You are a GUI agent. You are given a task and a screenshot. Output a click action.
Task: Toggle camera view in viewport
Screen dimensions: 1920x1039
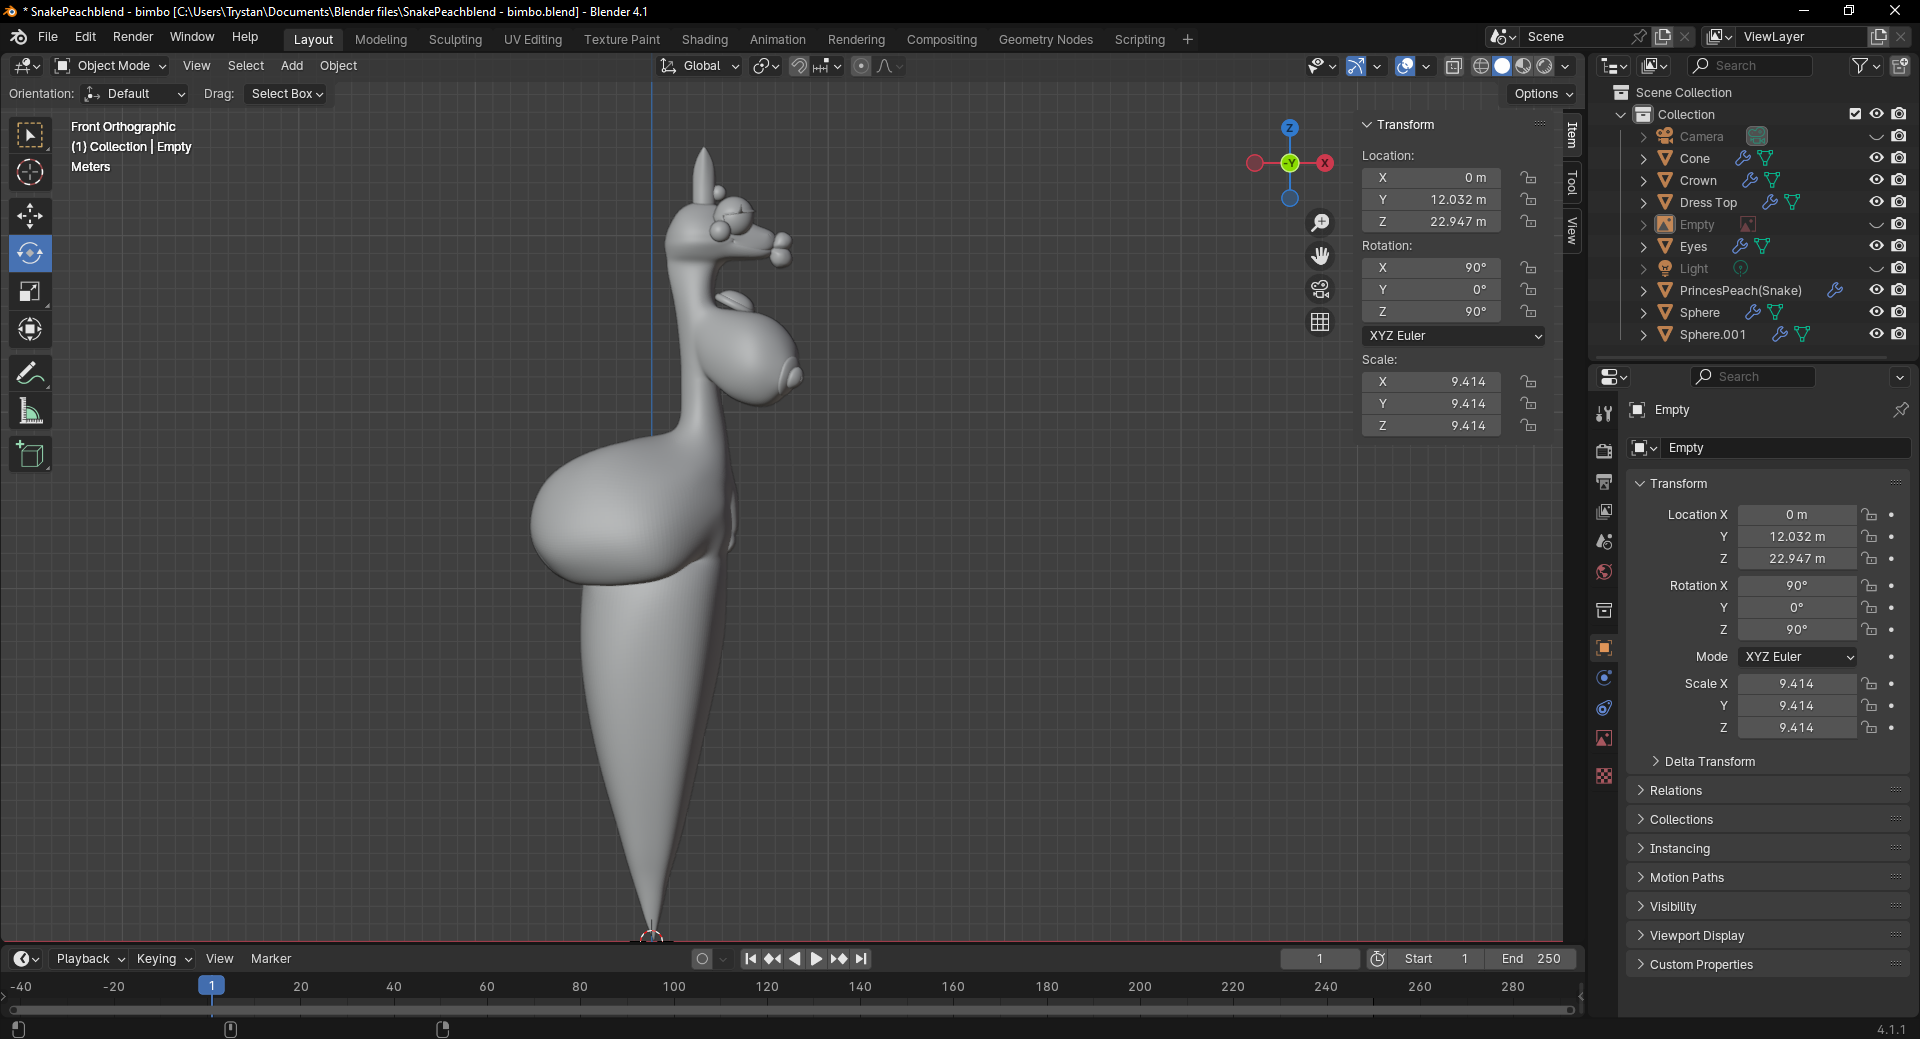click(x=1320, y=290)
